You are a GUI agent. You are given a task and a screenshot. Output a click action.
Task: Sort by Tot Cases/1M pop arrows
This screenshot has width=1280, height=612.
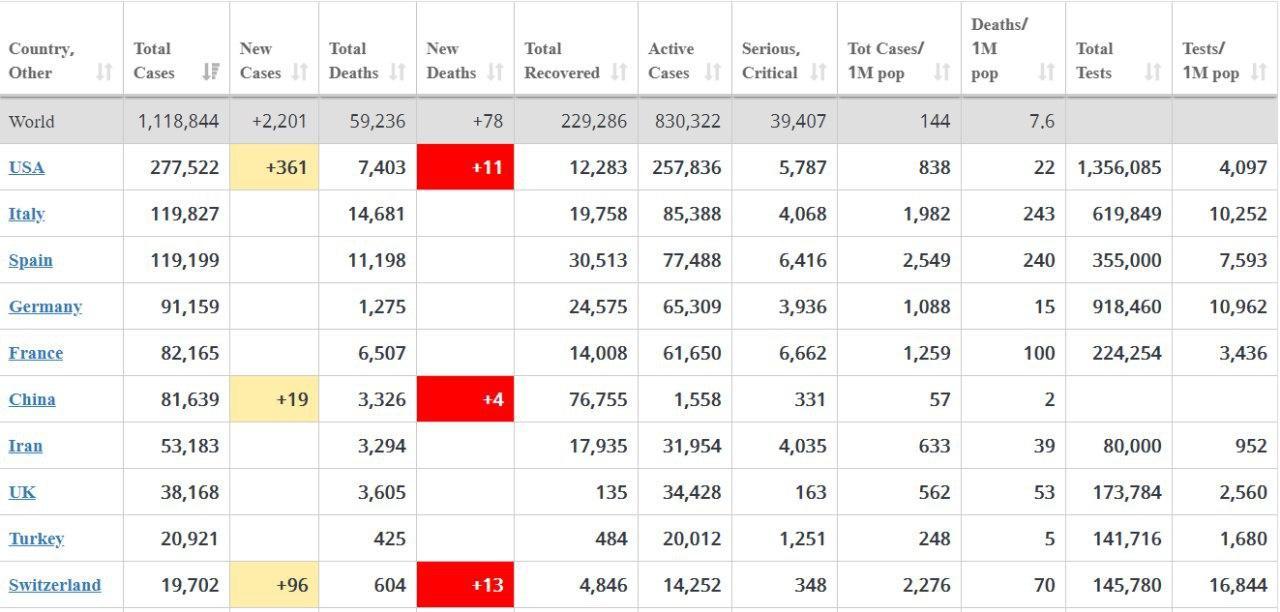coord(942,73)
